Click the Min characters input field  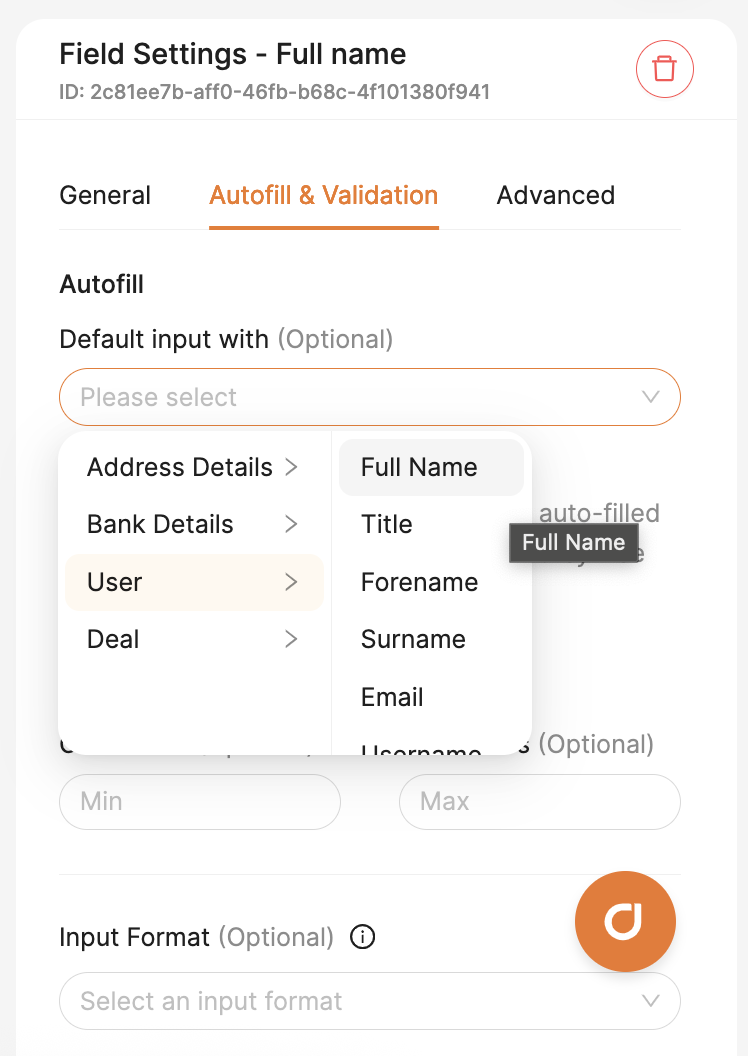tap(200, 801)
